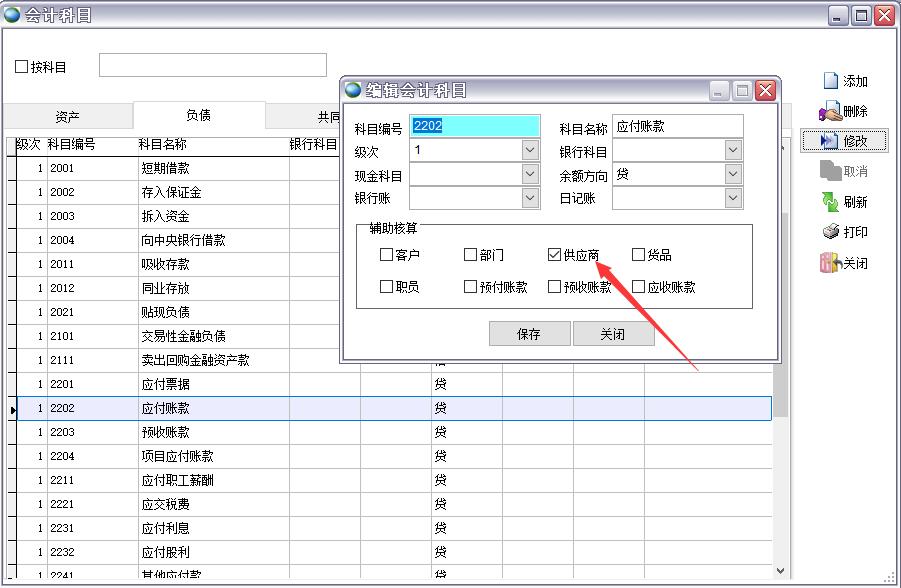
Task: Select the 负债 tab
Action: (x=198, y=115)
